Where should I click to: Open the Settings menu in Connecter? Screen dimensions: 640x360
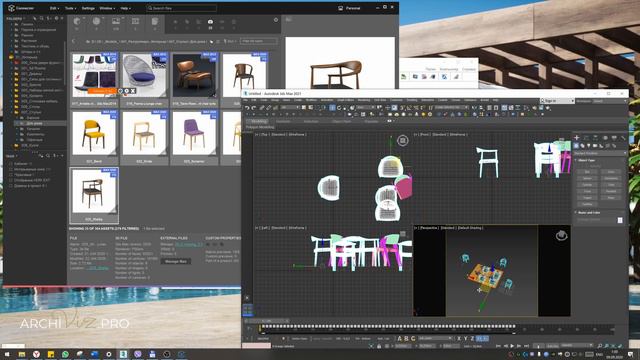(x=88, y=8)
